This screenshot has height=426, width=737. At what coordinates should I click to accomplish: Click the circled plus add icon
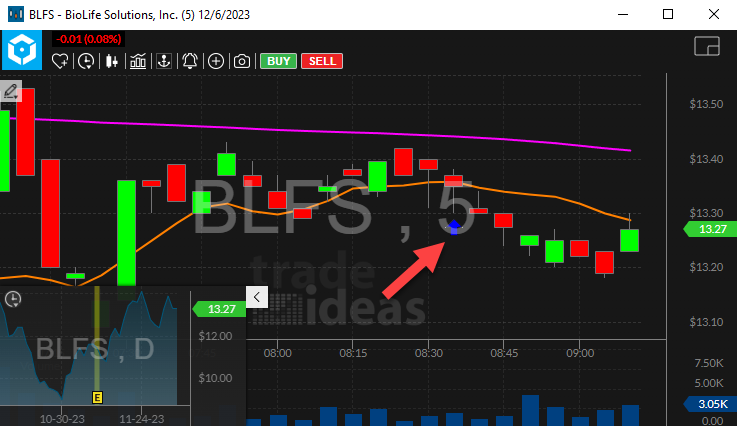pyautogui.click(x=216, y=61)
